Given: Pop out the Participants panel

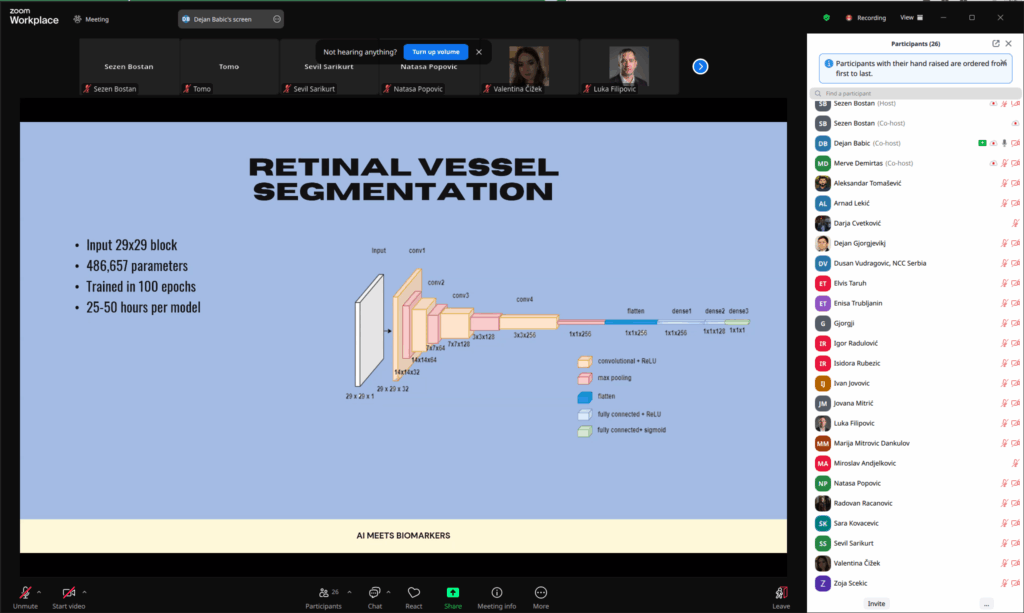Looking at the screenshot, I should [995, 44].
